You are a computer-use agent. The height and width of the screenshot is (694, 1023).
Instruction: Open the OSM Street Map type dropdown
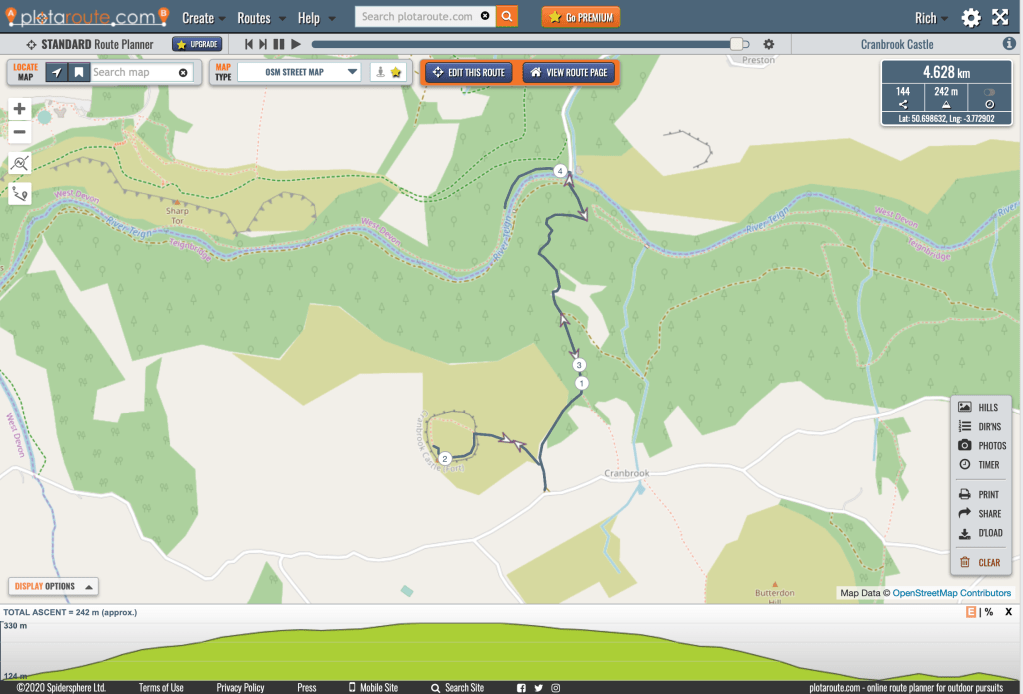(x=297, y=72)
